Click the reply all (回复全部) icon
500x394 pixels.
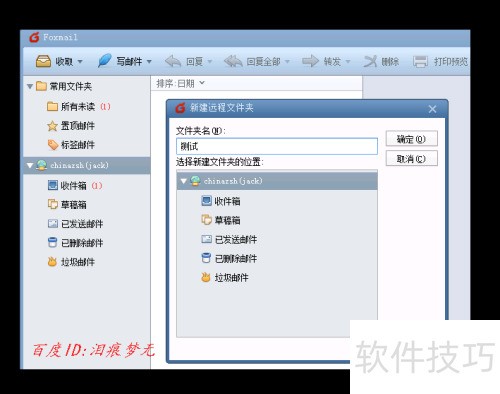click(233, 61)
